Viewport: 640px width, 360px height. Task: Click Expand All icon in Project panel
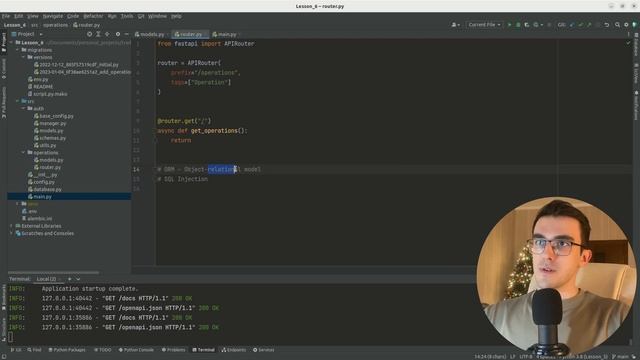98,34
